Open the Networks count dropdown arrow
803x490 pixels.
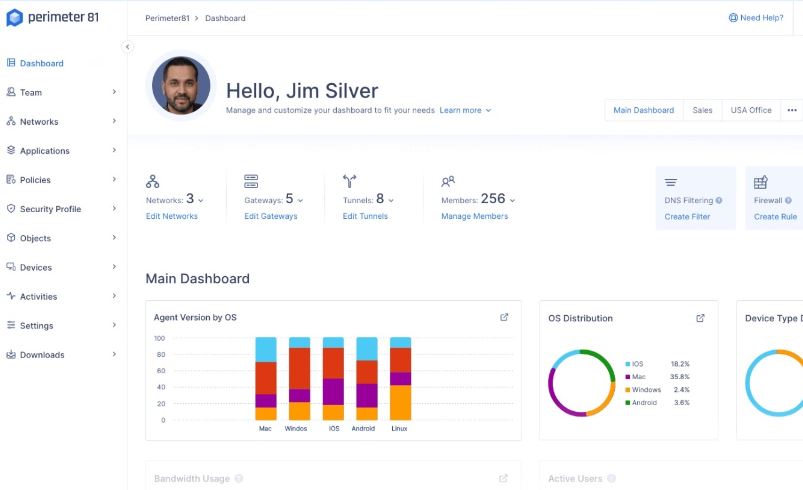(x=201, y=201)
